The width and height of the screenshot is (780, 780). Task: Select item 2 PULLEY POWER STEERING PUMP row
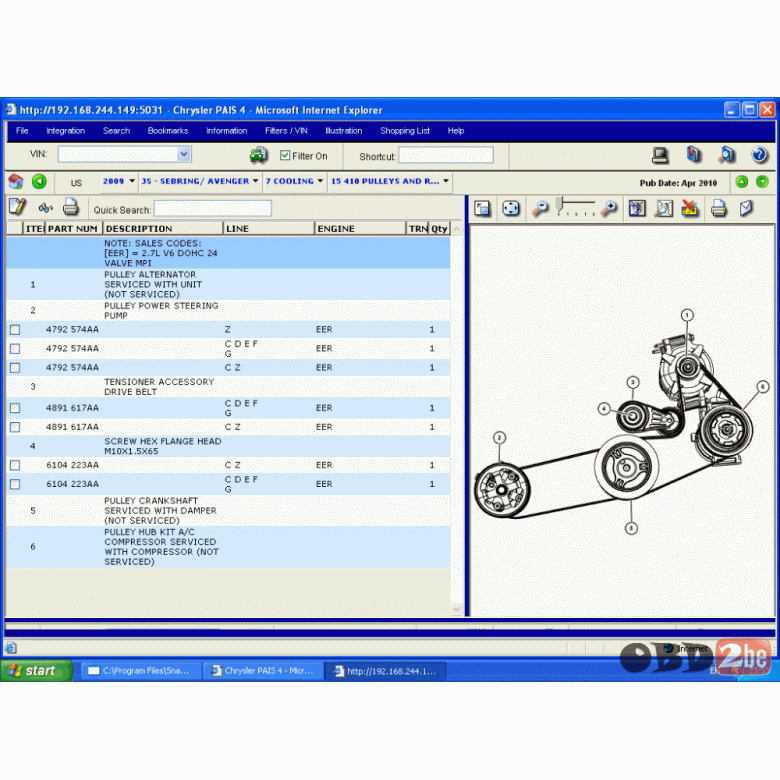[228, 310]
